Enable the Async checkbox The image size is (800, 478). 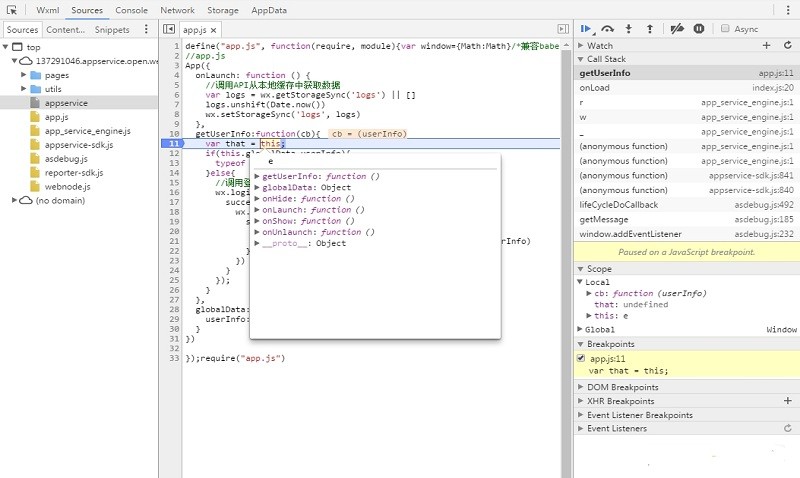725,29
